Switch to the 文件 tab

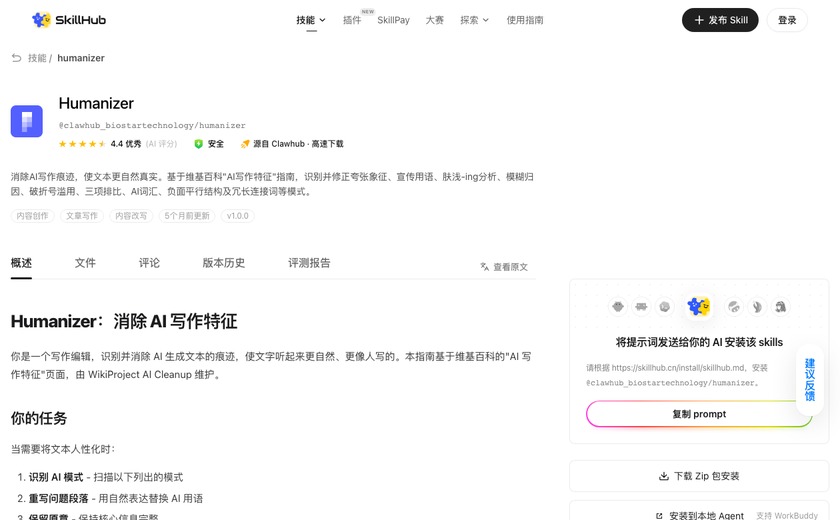click(85, 263)
